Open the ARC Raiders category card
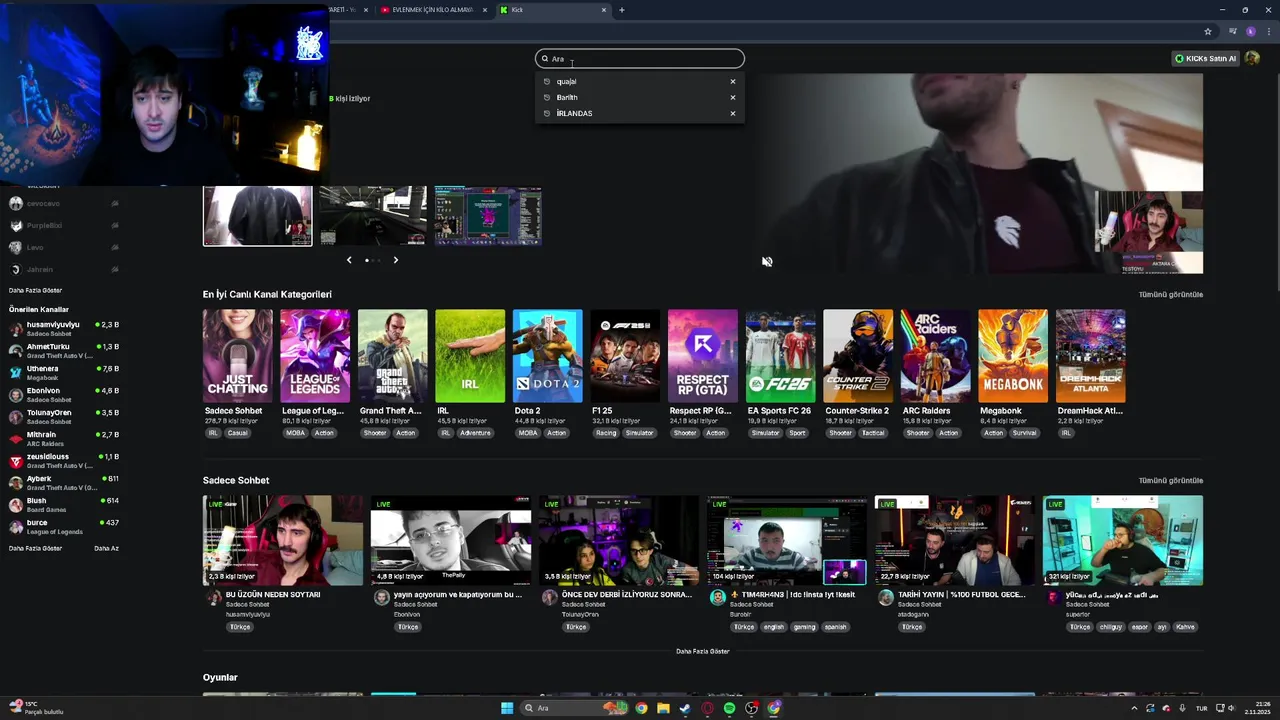 click(935, 356)
